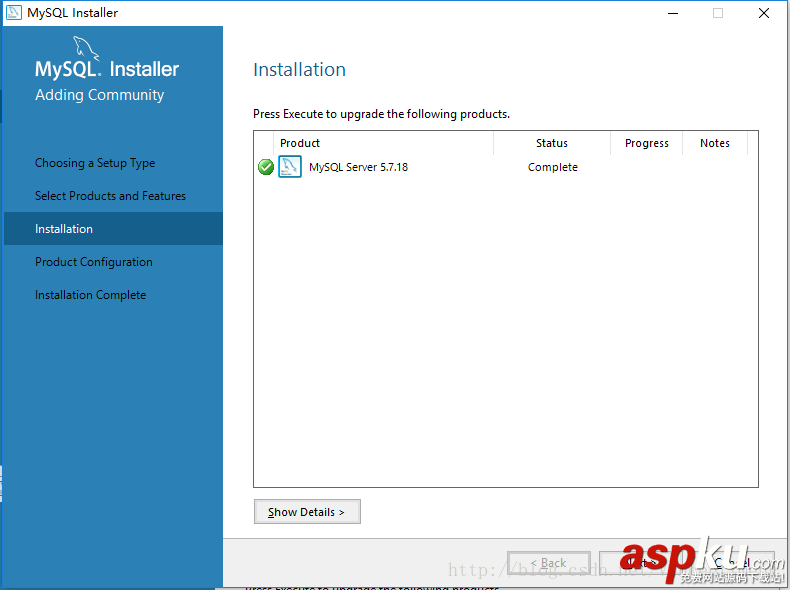The height and width of the screenshot is (590, 790).
Task: Go to Select Products and Features step
Action: tap(110, 196)
